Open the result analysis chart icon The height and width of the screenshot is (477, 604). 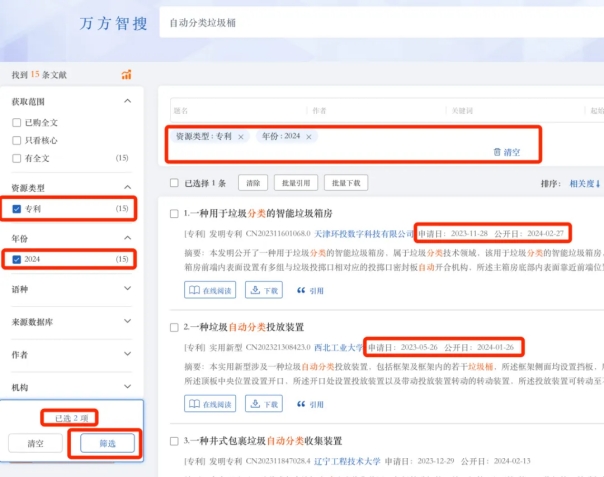coord(126,74)
